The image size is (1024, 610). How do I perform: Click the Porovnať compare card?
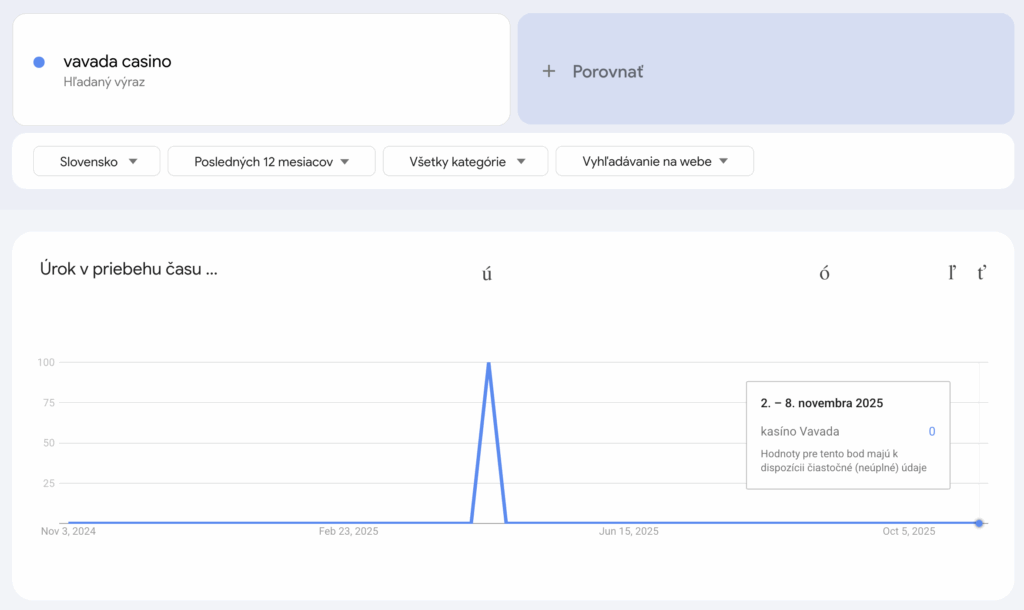(765, 69)
